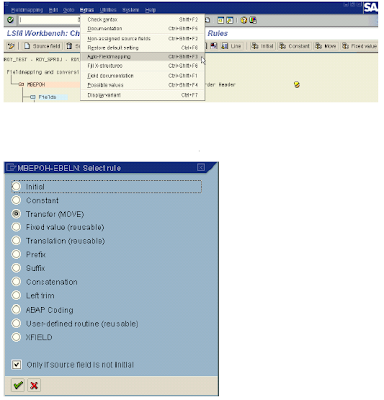384x400 pixels.
Task: Open the Utilities menu
Action: click(x=108, y=10)
